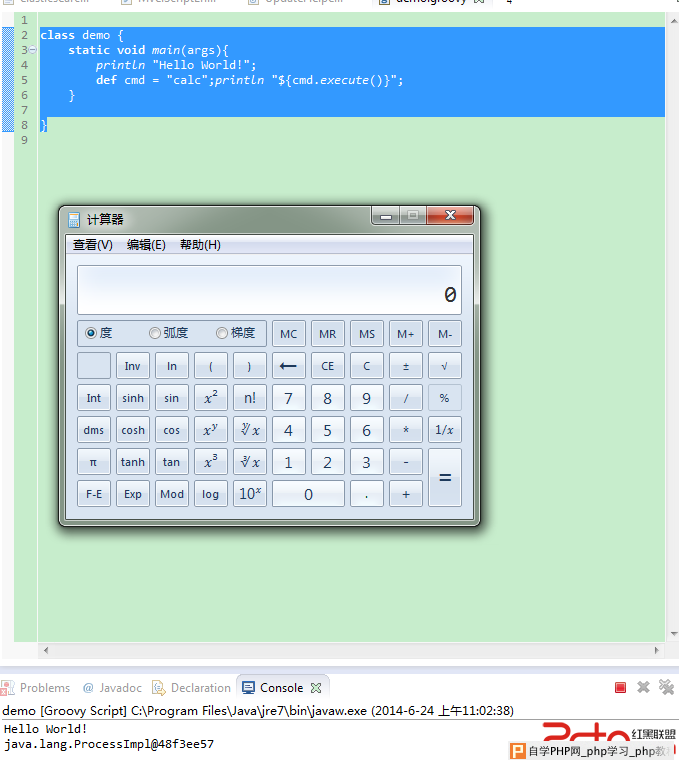Click the calculator title bar icon
679x765 pixels.
click(x=74, y=220)
